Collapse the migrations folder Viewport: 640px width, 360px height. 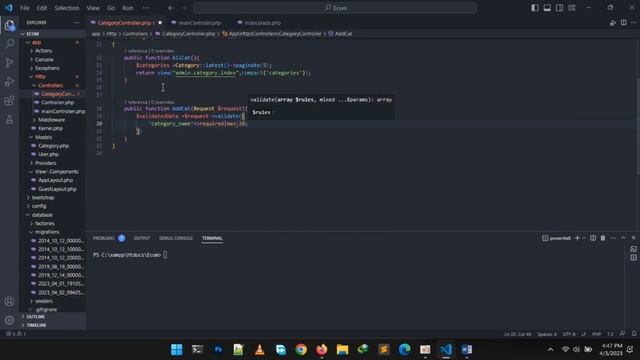pos(47,232)
